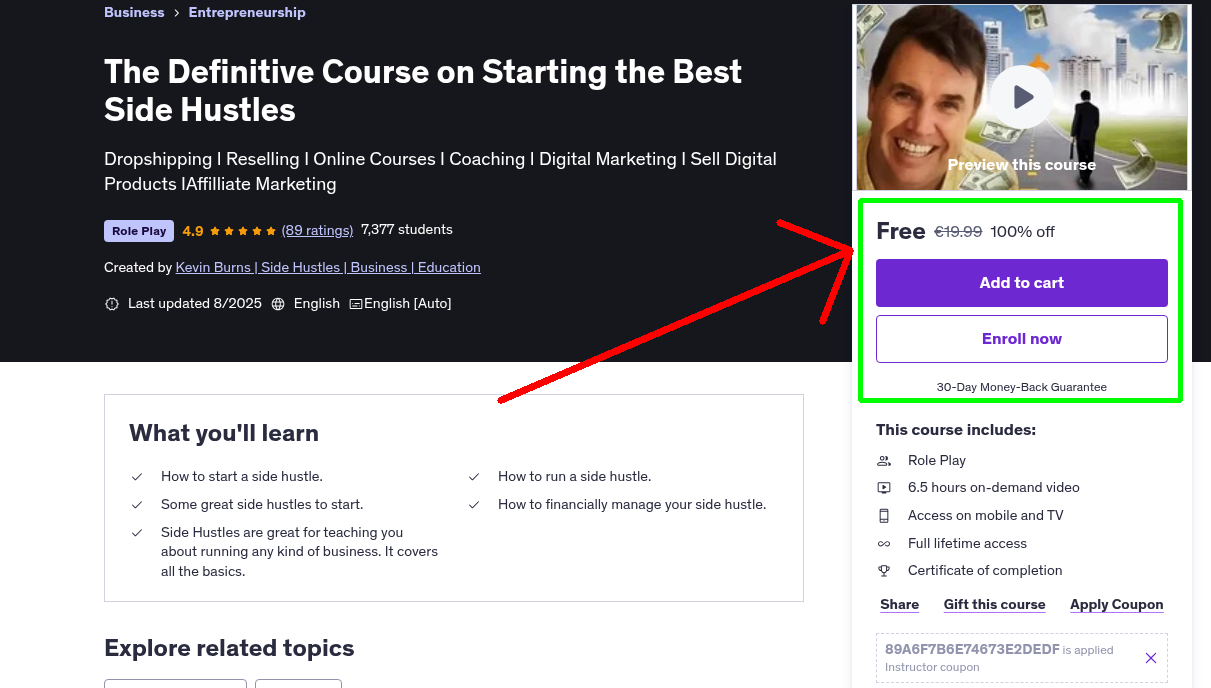Open the Business breadcrumb category
This screenshot has width=1211, height=688.
(x=134, y=12)
